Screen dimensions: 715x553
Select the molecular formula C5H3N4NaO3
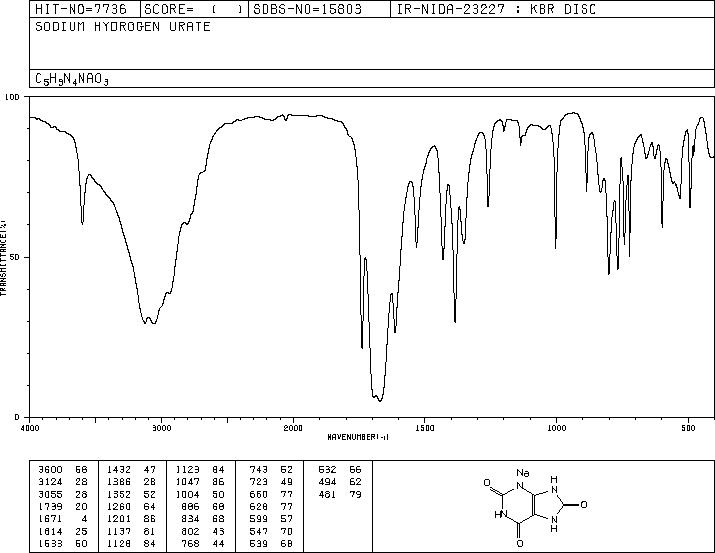click(72, 79)
